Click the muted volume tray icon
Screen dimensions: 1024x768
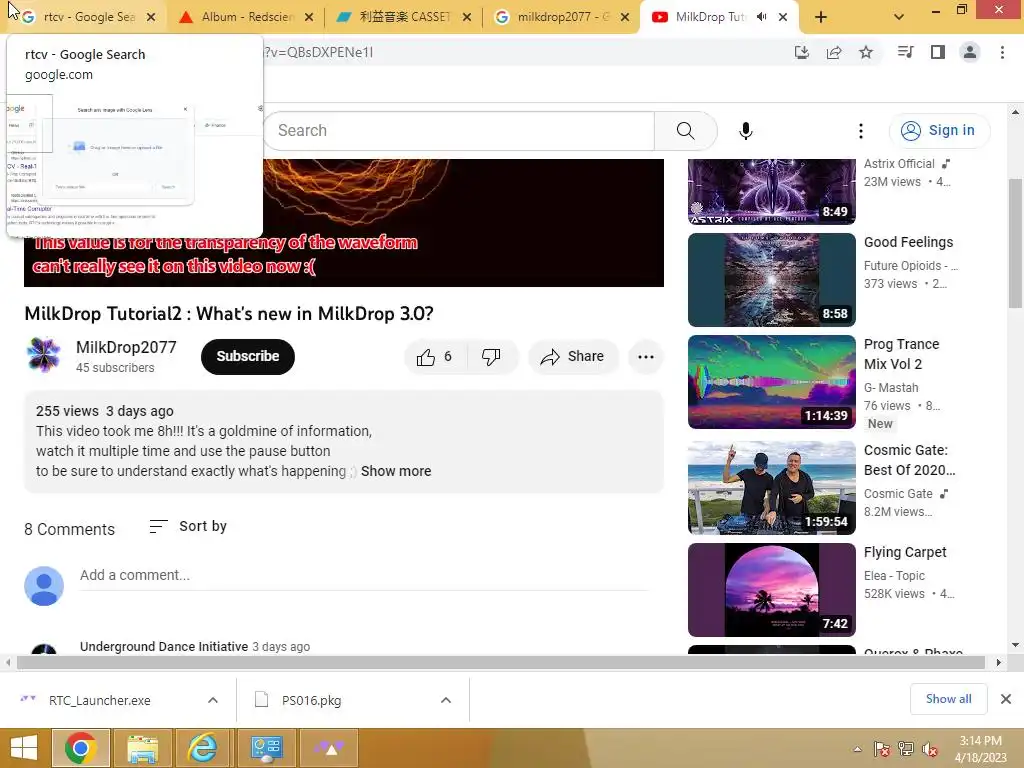[x=930, y=749]
